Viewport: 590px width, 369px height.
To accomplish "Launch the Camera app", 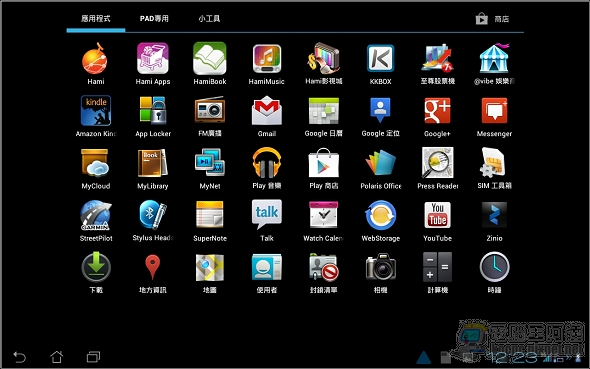I will click(x=380, y=273).
